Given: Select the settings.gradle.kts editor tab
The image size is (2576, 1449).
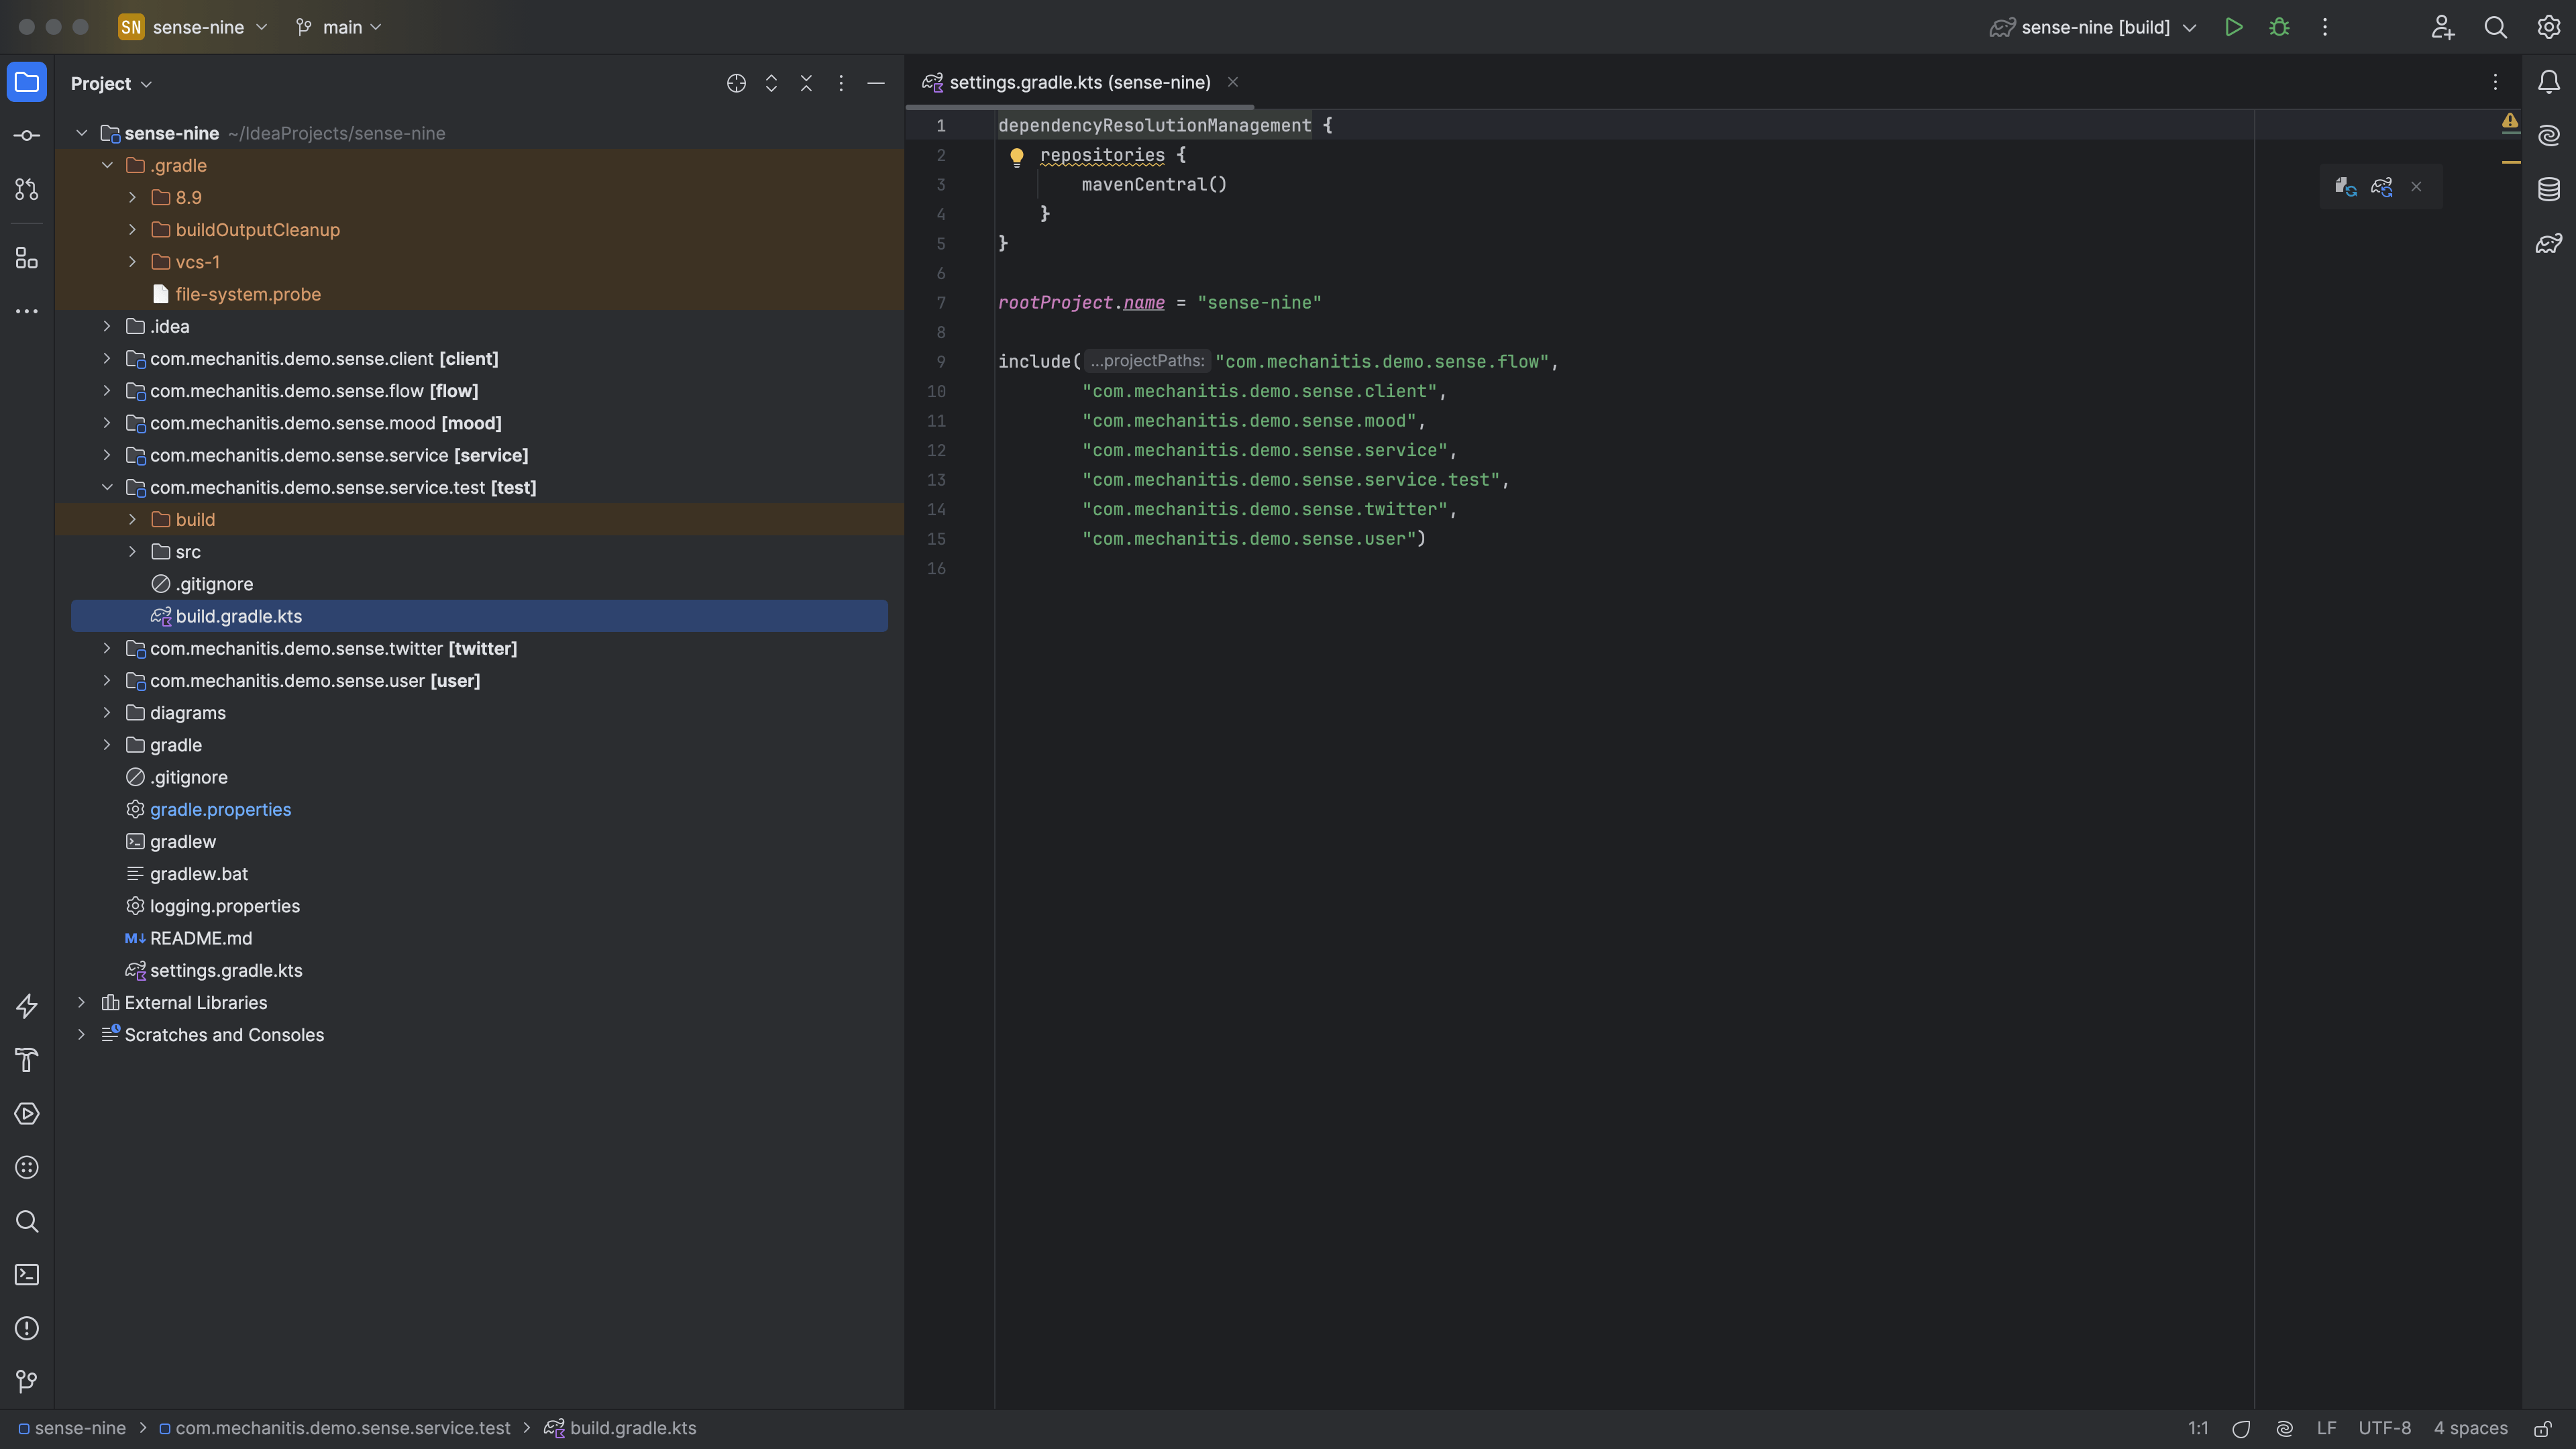Looking at the screenshot, I should tap(1078, 83).
